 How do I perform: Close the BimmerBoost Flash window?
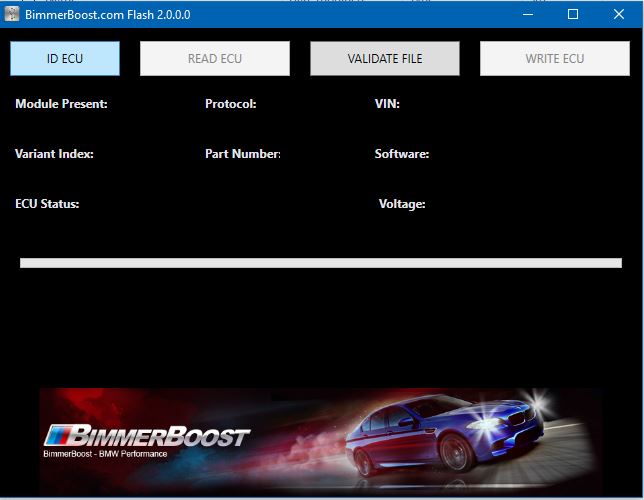[x=619, y=15]
